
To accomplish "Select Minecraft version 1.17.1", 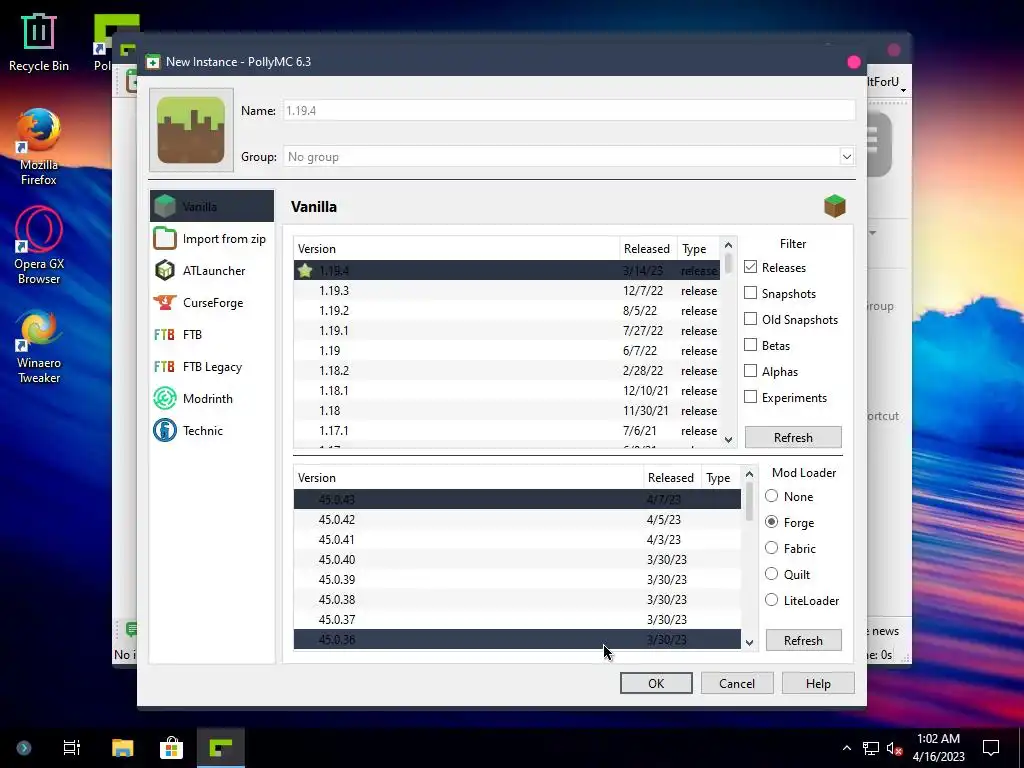I will (x=507, y=430).
